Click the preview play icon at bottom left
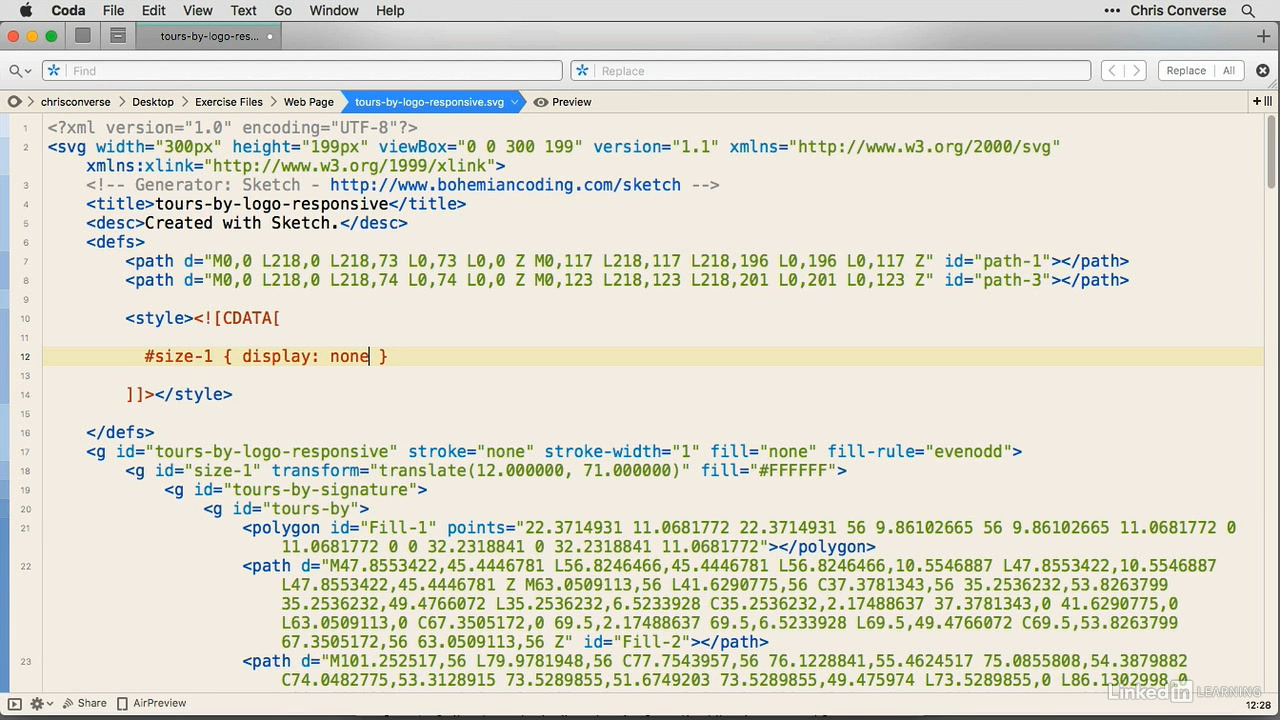 coord(13,703)
